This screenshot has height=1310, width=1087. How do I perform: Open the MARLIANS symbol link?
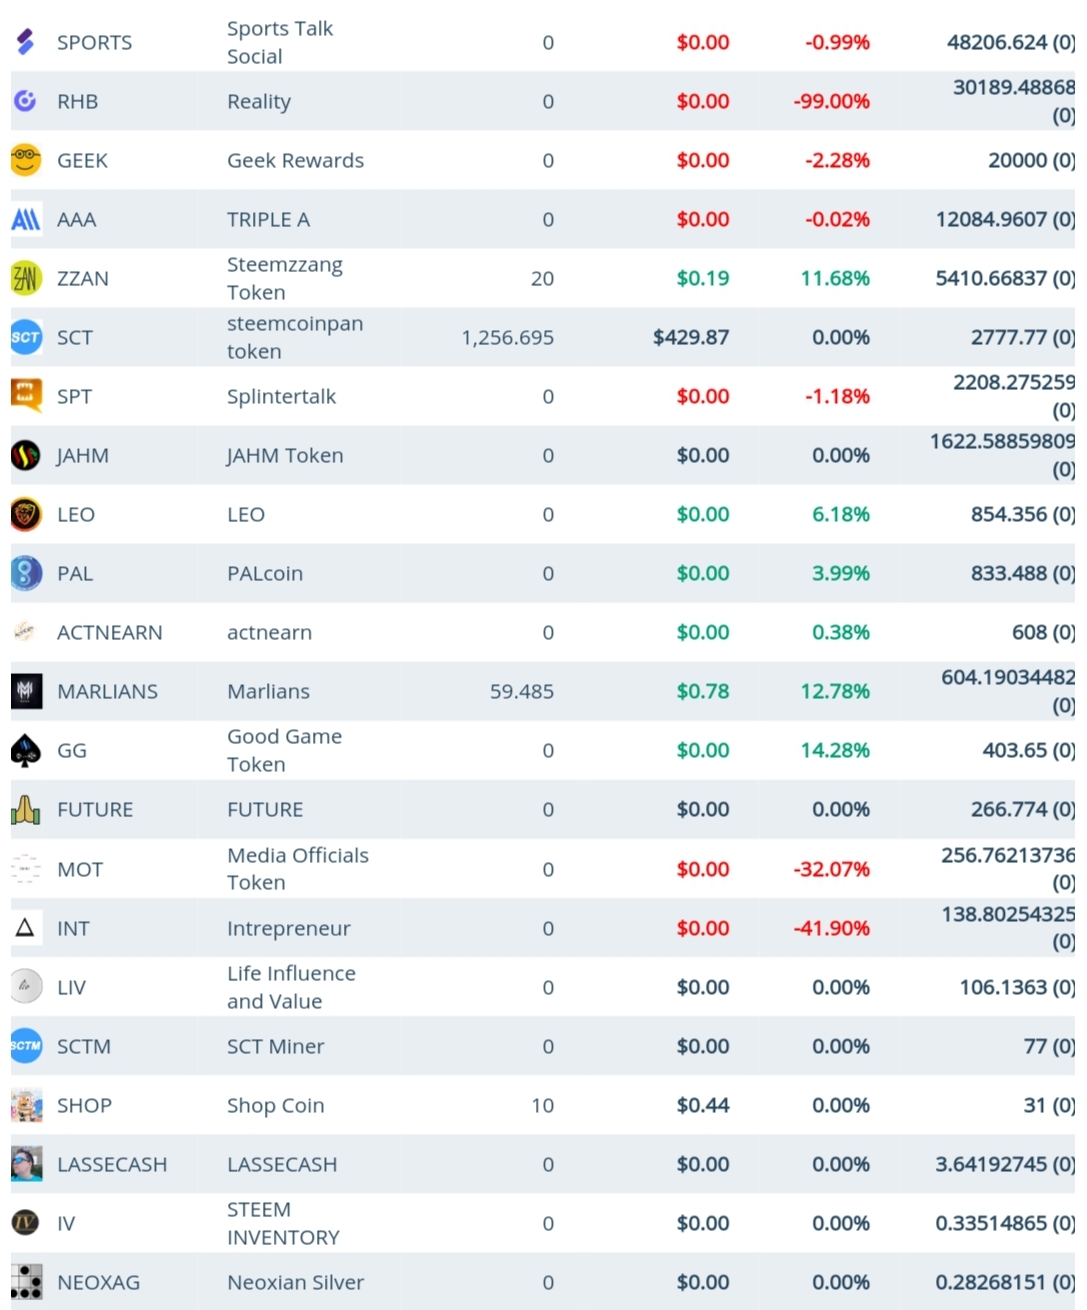107,691
